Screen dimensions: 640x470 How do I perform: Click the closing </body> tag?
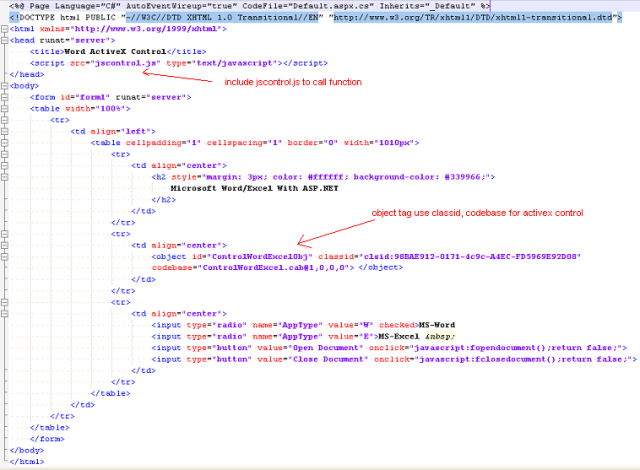click(x=27, y=451)
